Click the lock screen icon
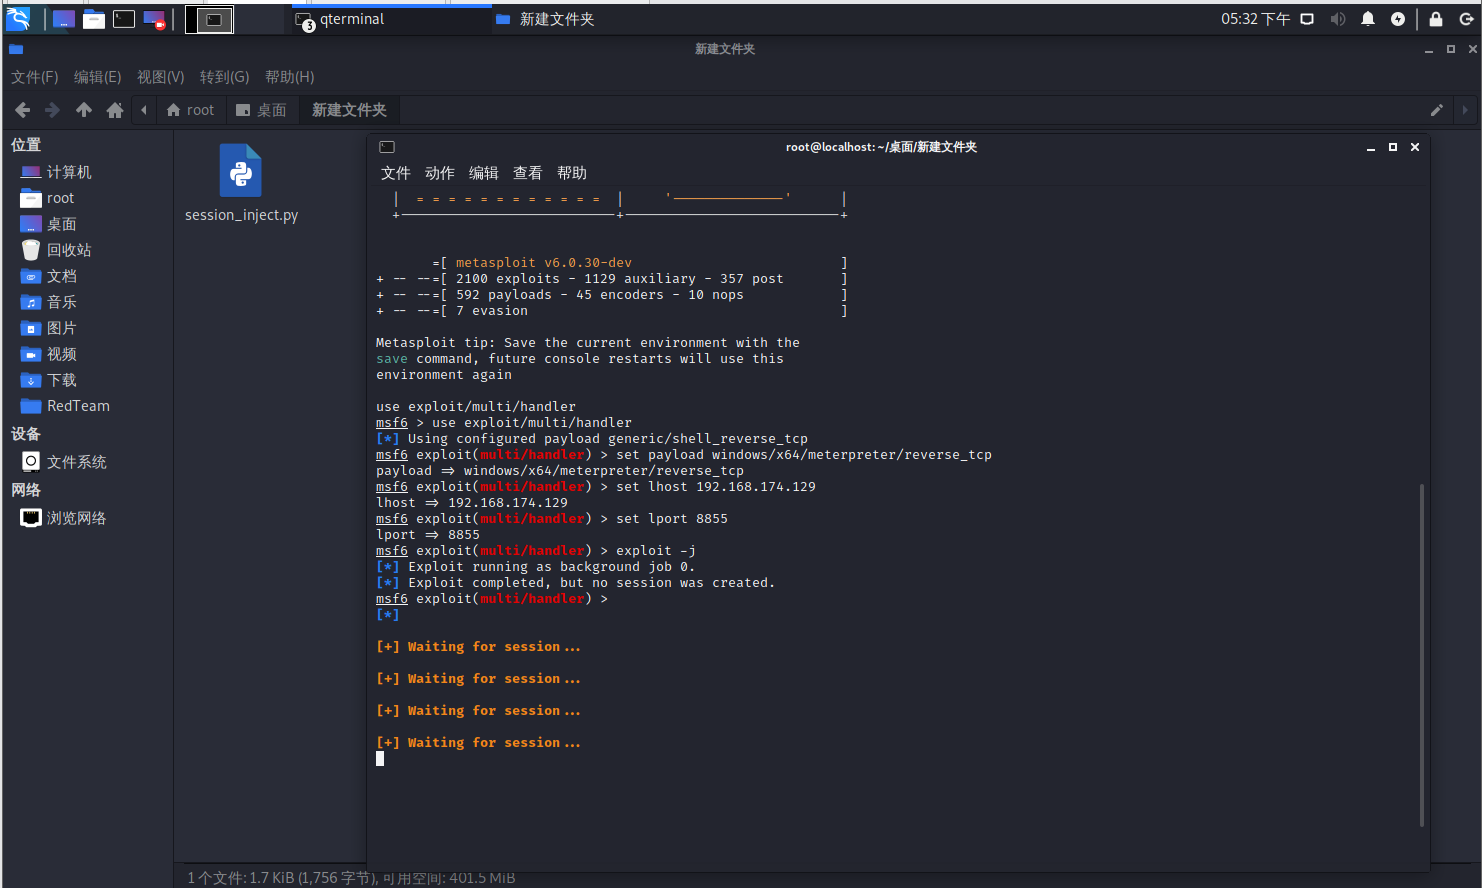Viewport: 1482px width, 888px height. (1436, 19)
